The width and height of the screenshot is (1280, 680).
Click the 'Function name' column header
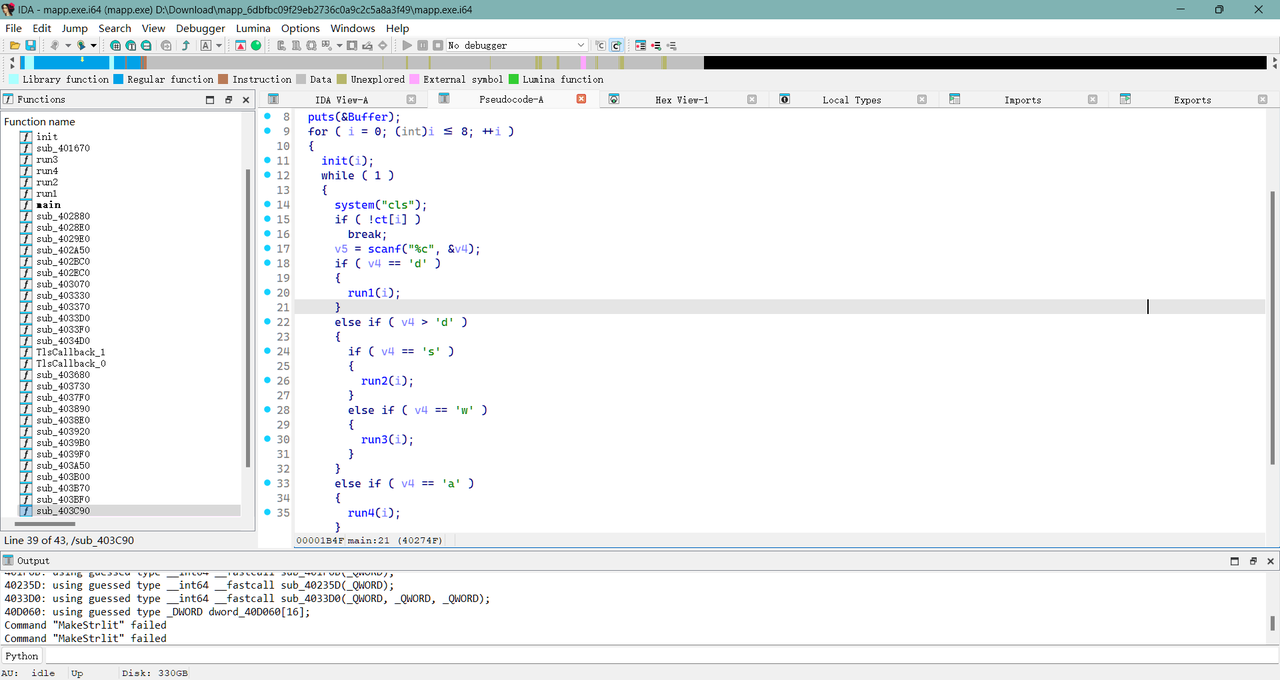pyautogui.click(x=40, y=122)
